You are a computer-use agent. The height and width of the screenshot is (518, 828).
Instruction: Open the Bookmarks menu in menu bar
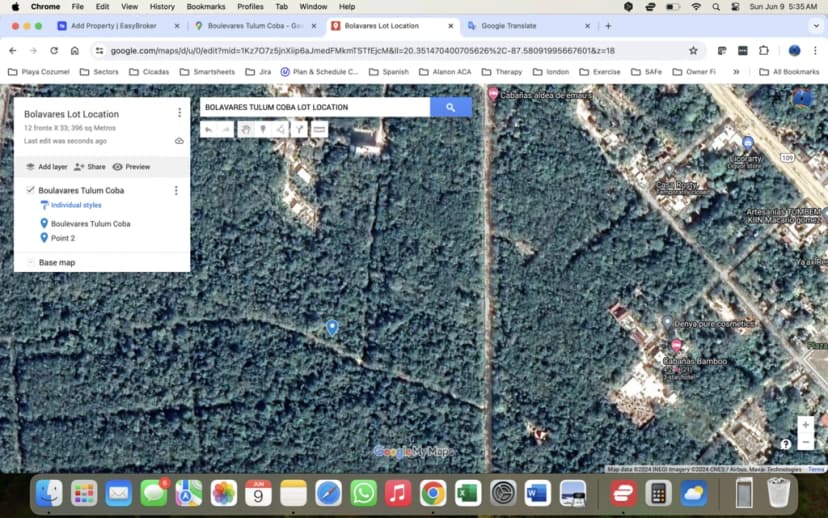click(205, 6)
